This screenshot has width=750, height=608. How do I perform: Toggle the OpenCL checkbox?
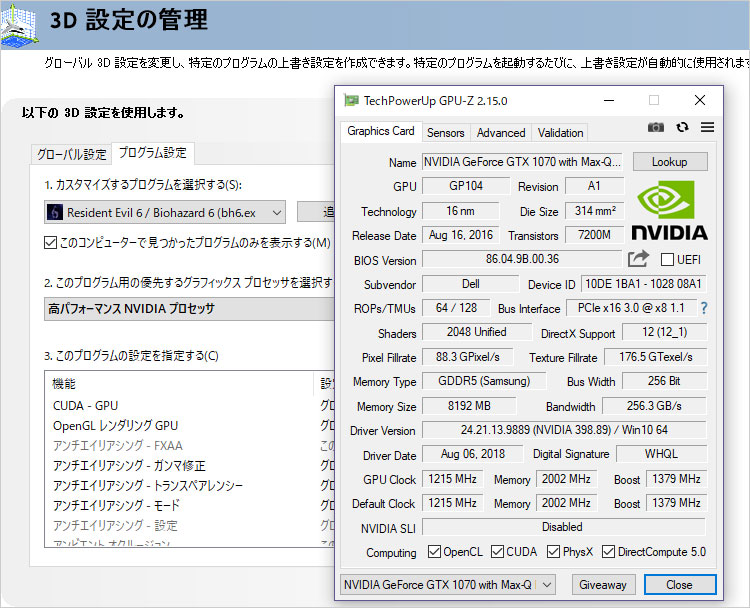pos(434,552)
